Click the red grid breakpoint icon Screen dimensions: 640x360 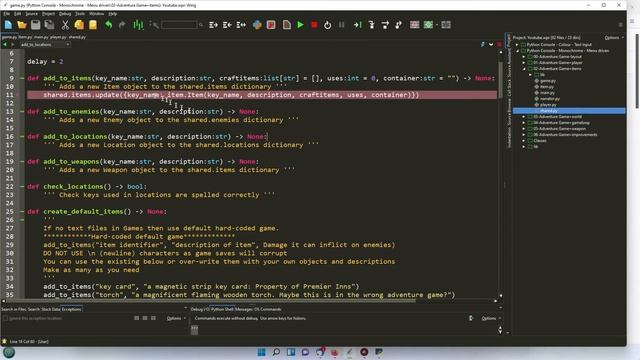[x=415, y=25]
